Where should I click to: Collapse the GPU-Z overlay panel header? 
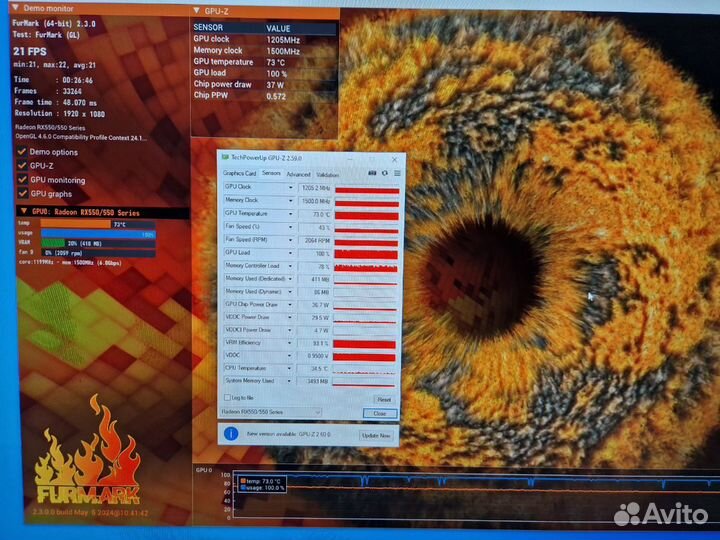197,10
